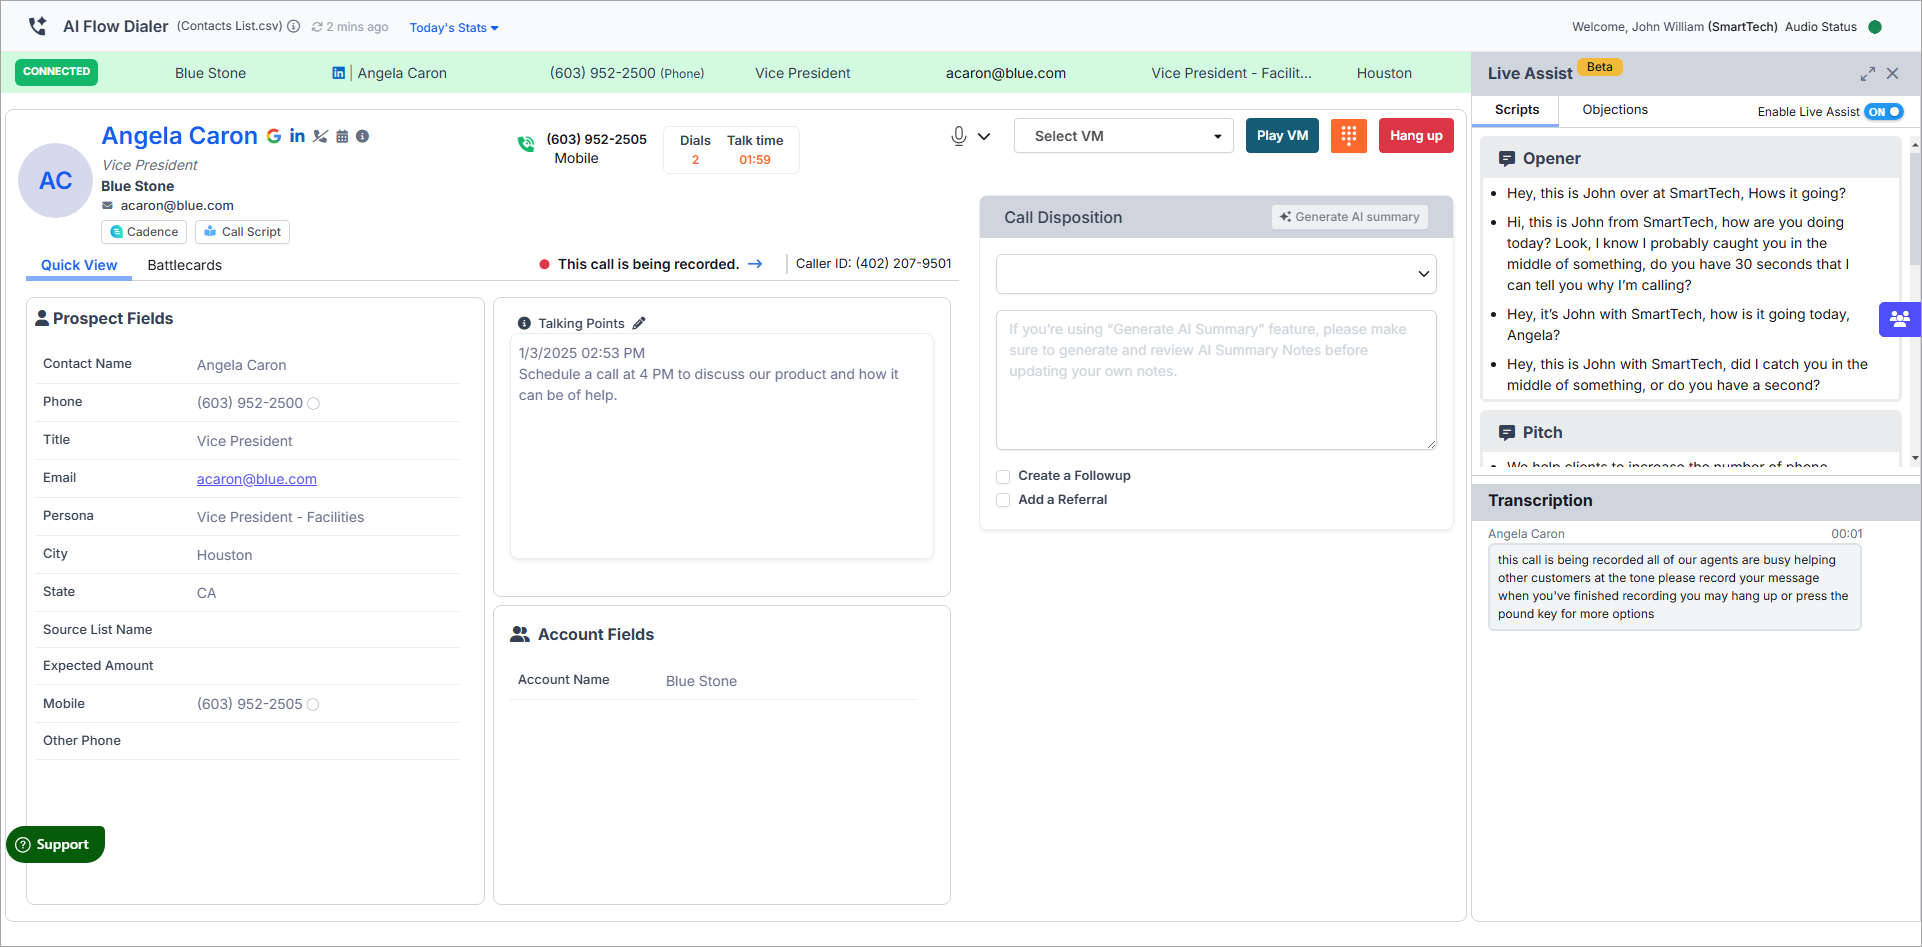
Task: Click the LinkedIn icon in the green connected bar
Action: pyautogui.click(x=339, y=73)
